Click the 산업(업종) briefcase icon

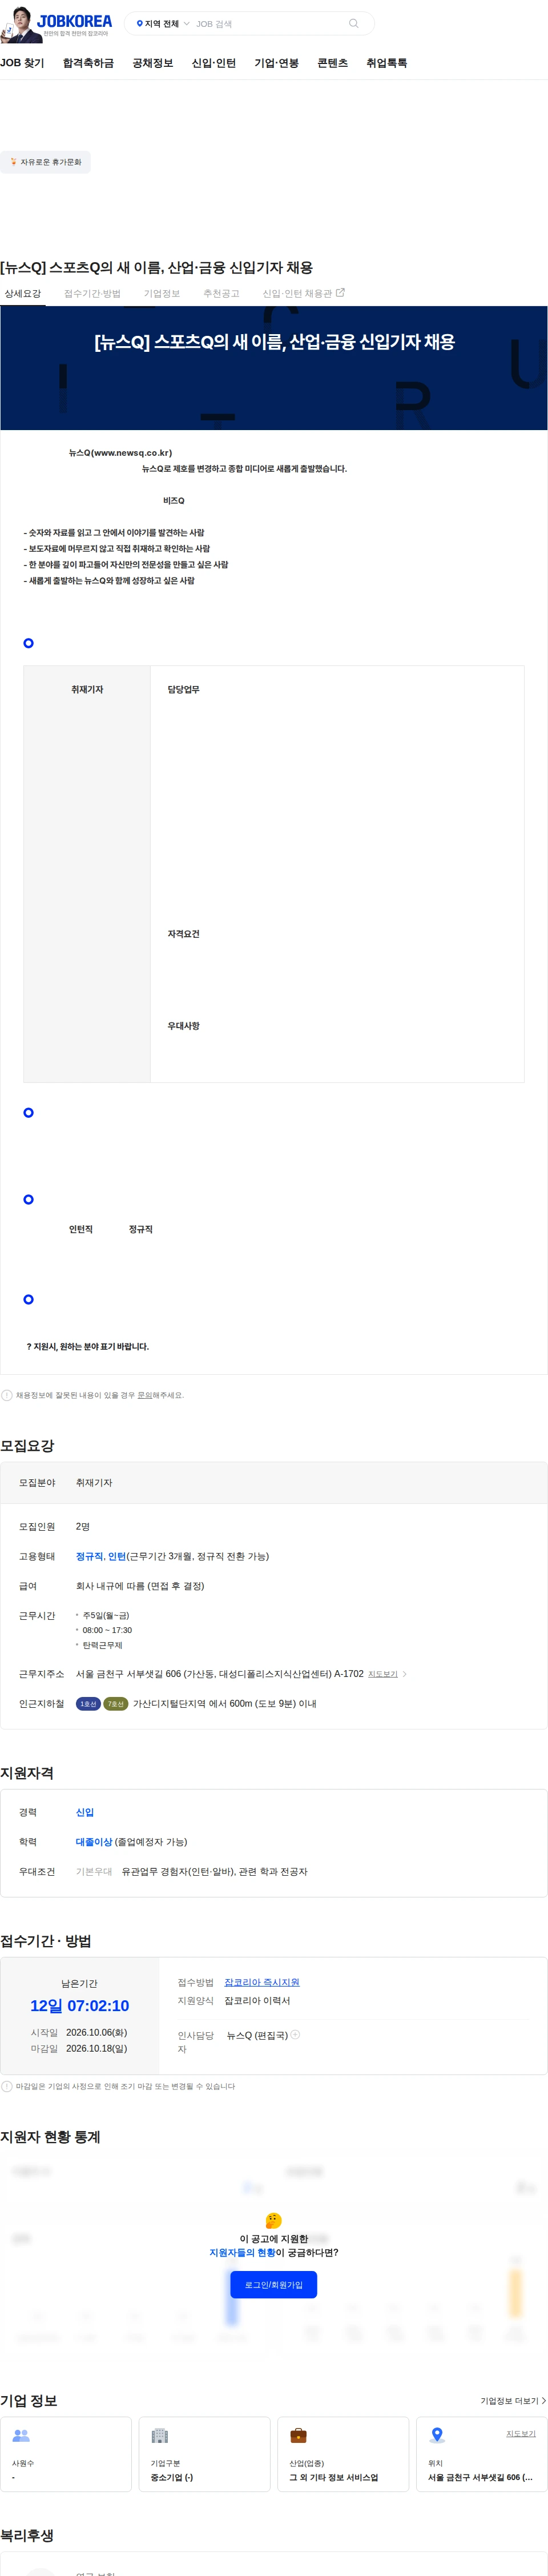pyautogui.click(x=298, y=2436)
